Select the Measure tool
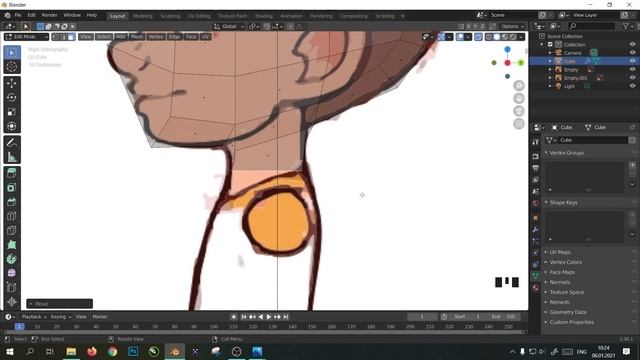The width and height of the screenshot is (640, 360). tap(12, 157)
